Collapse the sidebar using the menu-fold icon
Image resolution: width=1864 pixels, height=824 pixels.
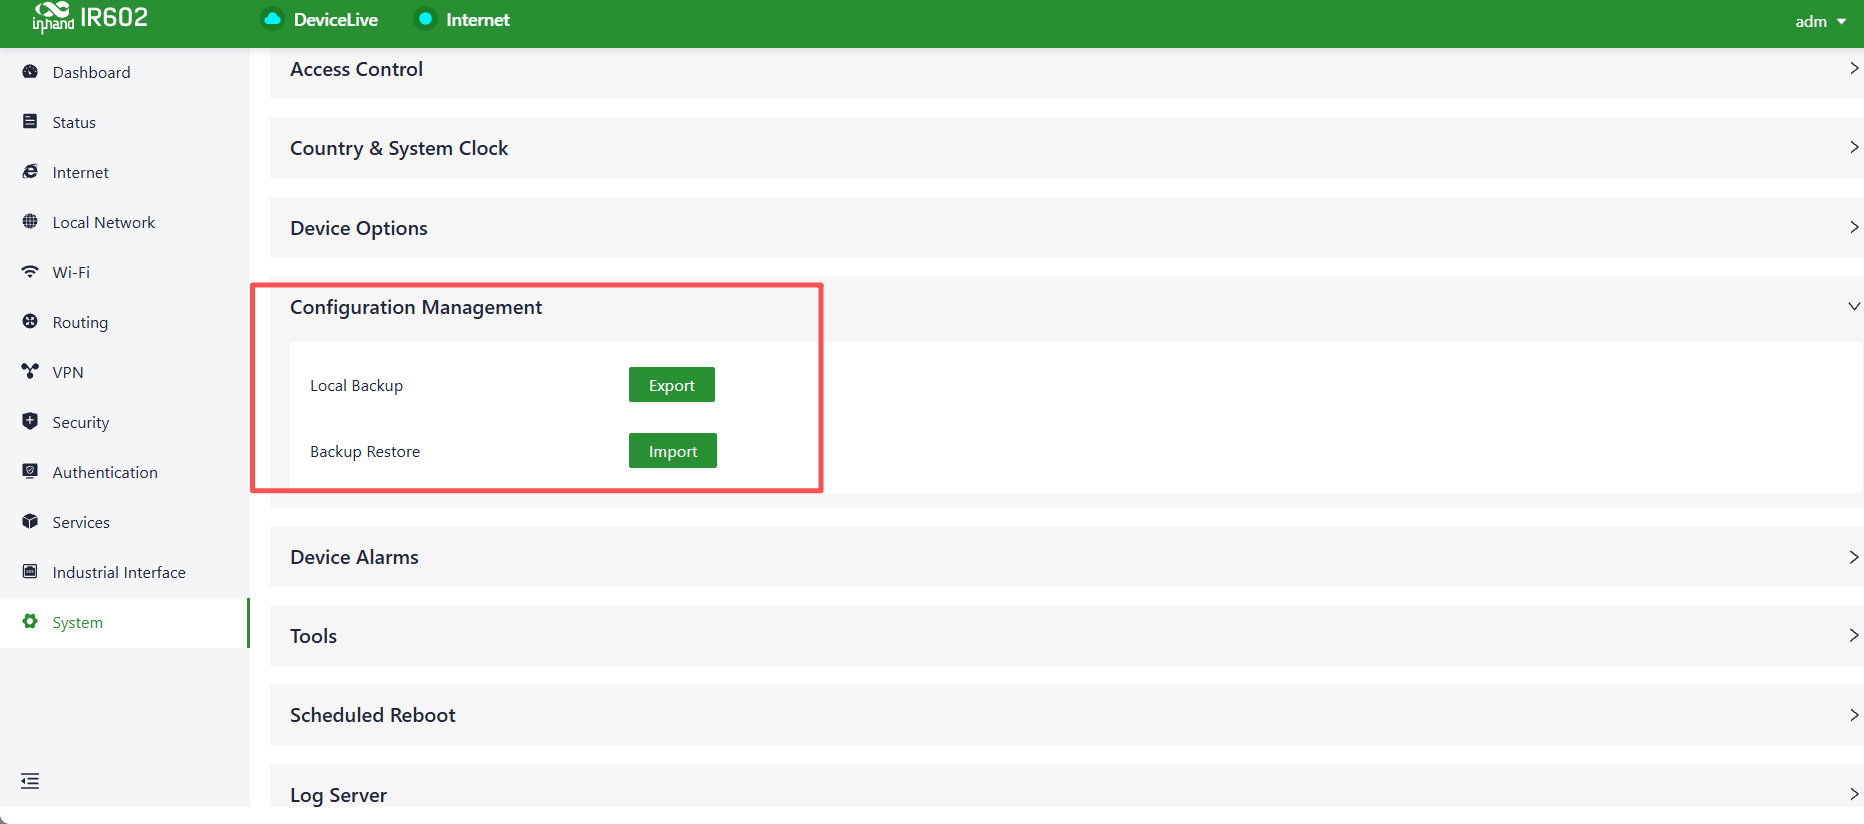(x=30, y=781)
